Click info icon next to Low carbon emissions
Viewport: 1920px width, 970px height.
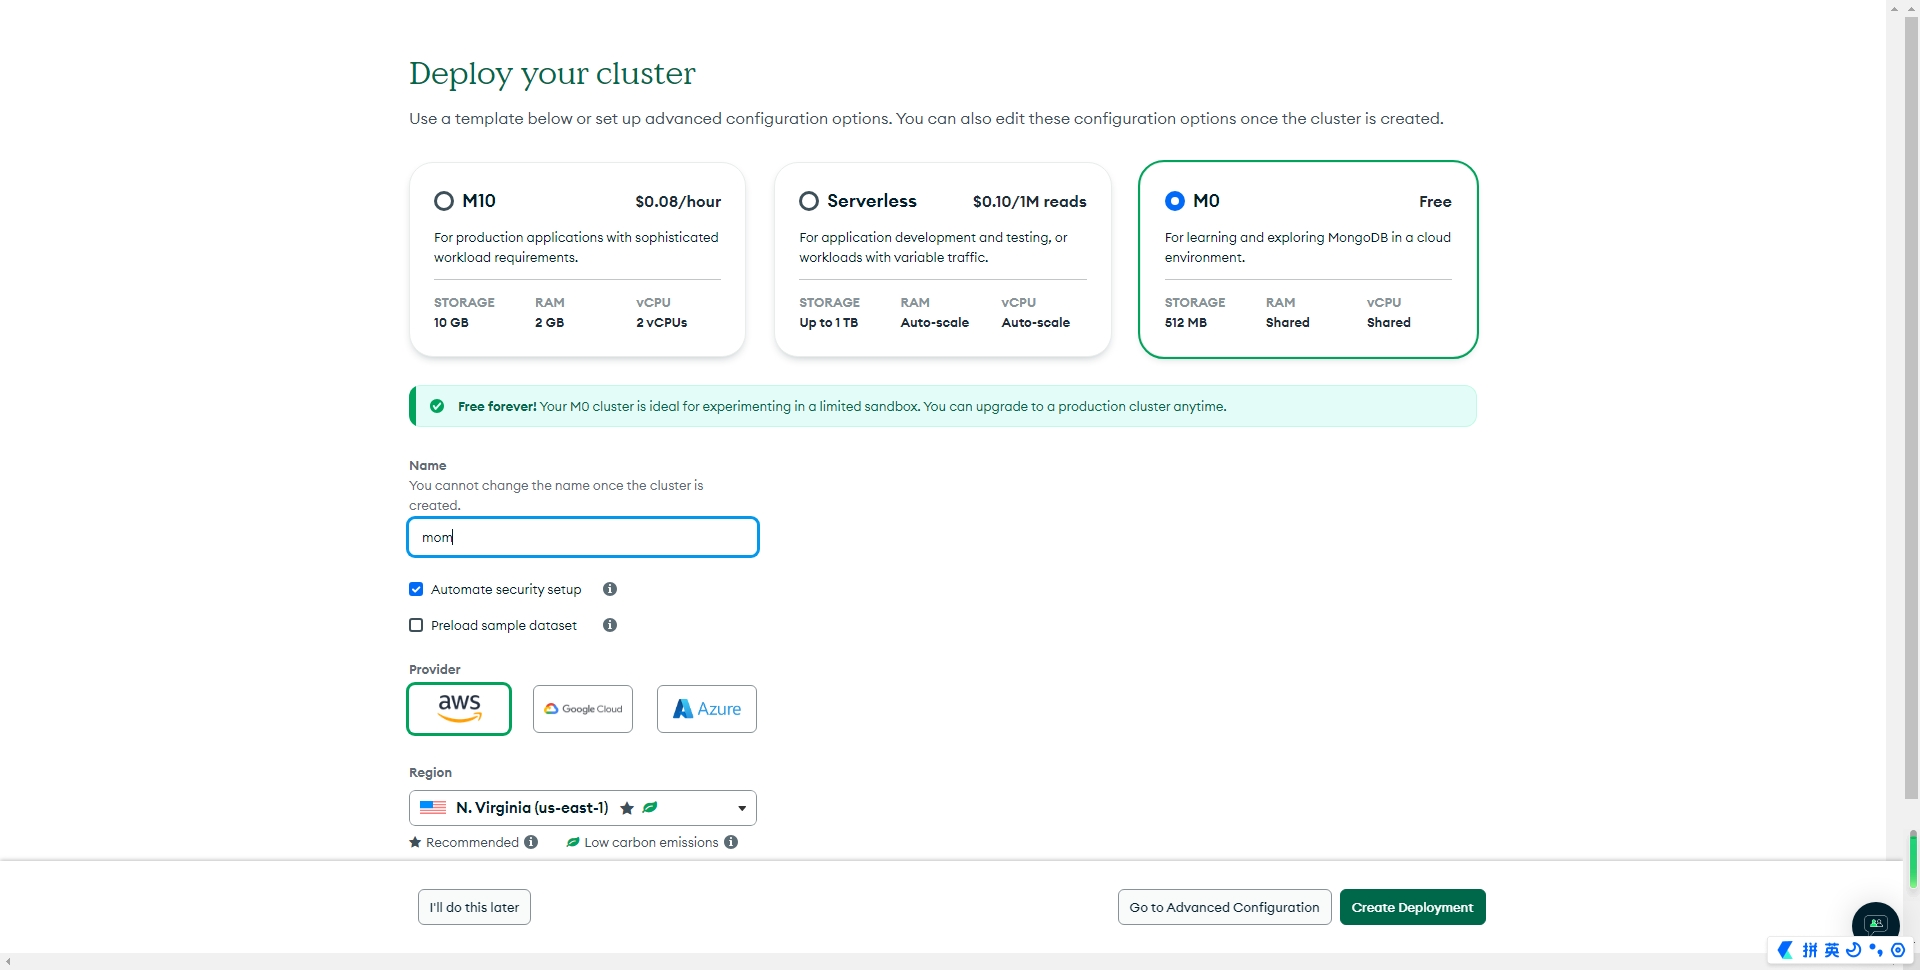[x=731, y=842]
